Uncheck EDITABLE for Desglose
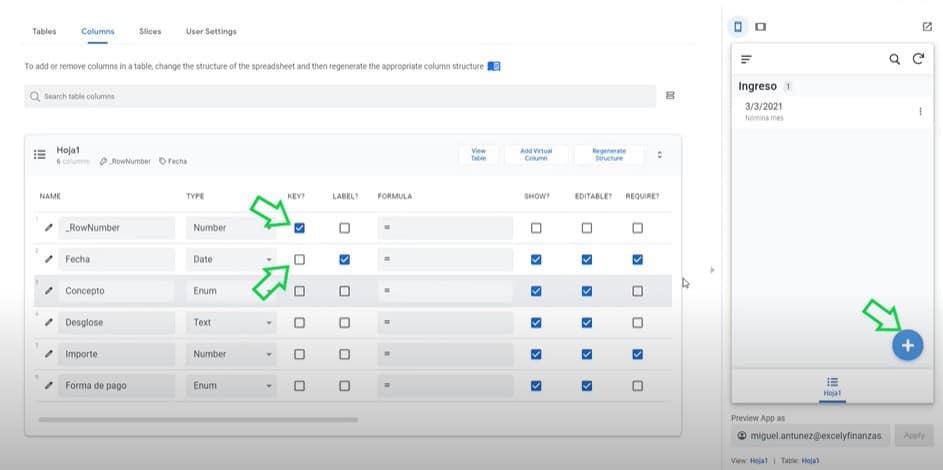The image size is (943, 470). point(586,323)
